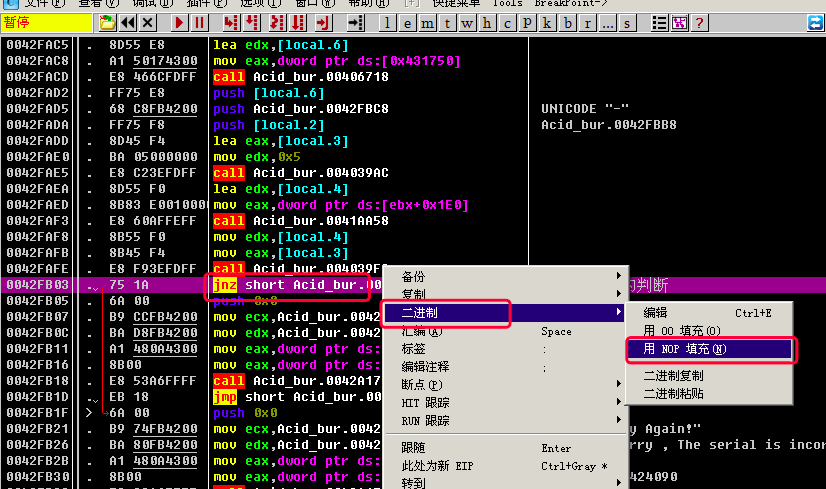Open the Log window with 'l' button
The height and width of the screenshot is (489, 826).
pyautogui.click(x=388, y=23)
